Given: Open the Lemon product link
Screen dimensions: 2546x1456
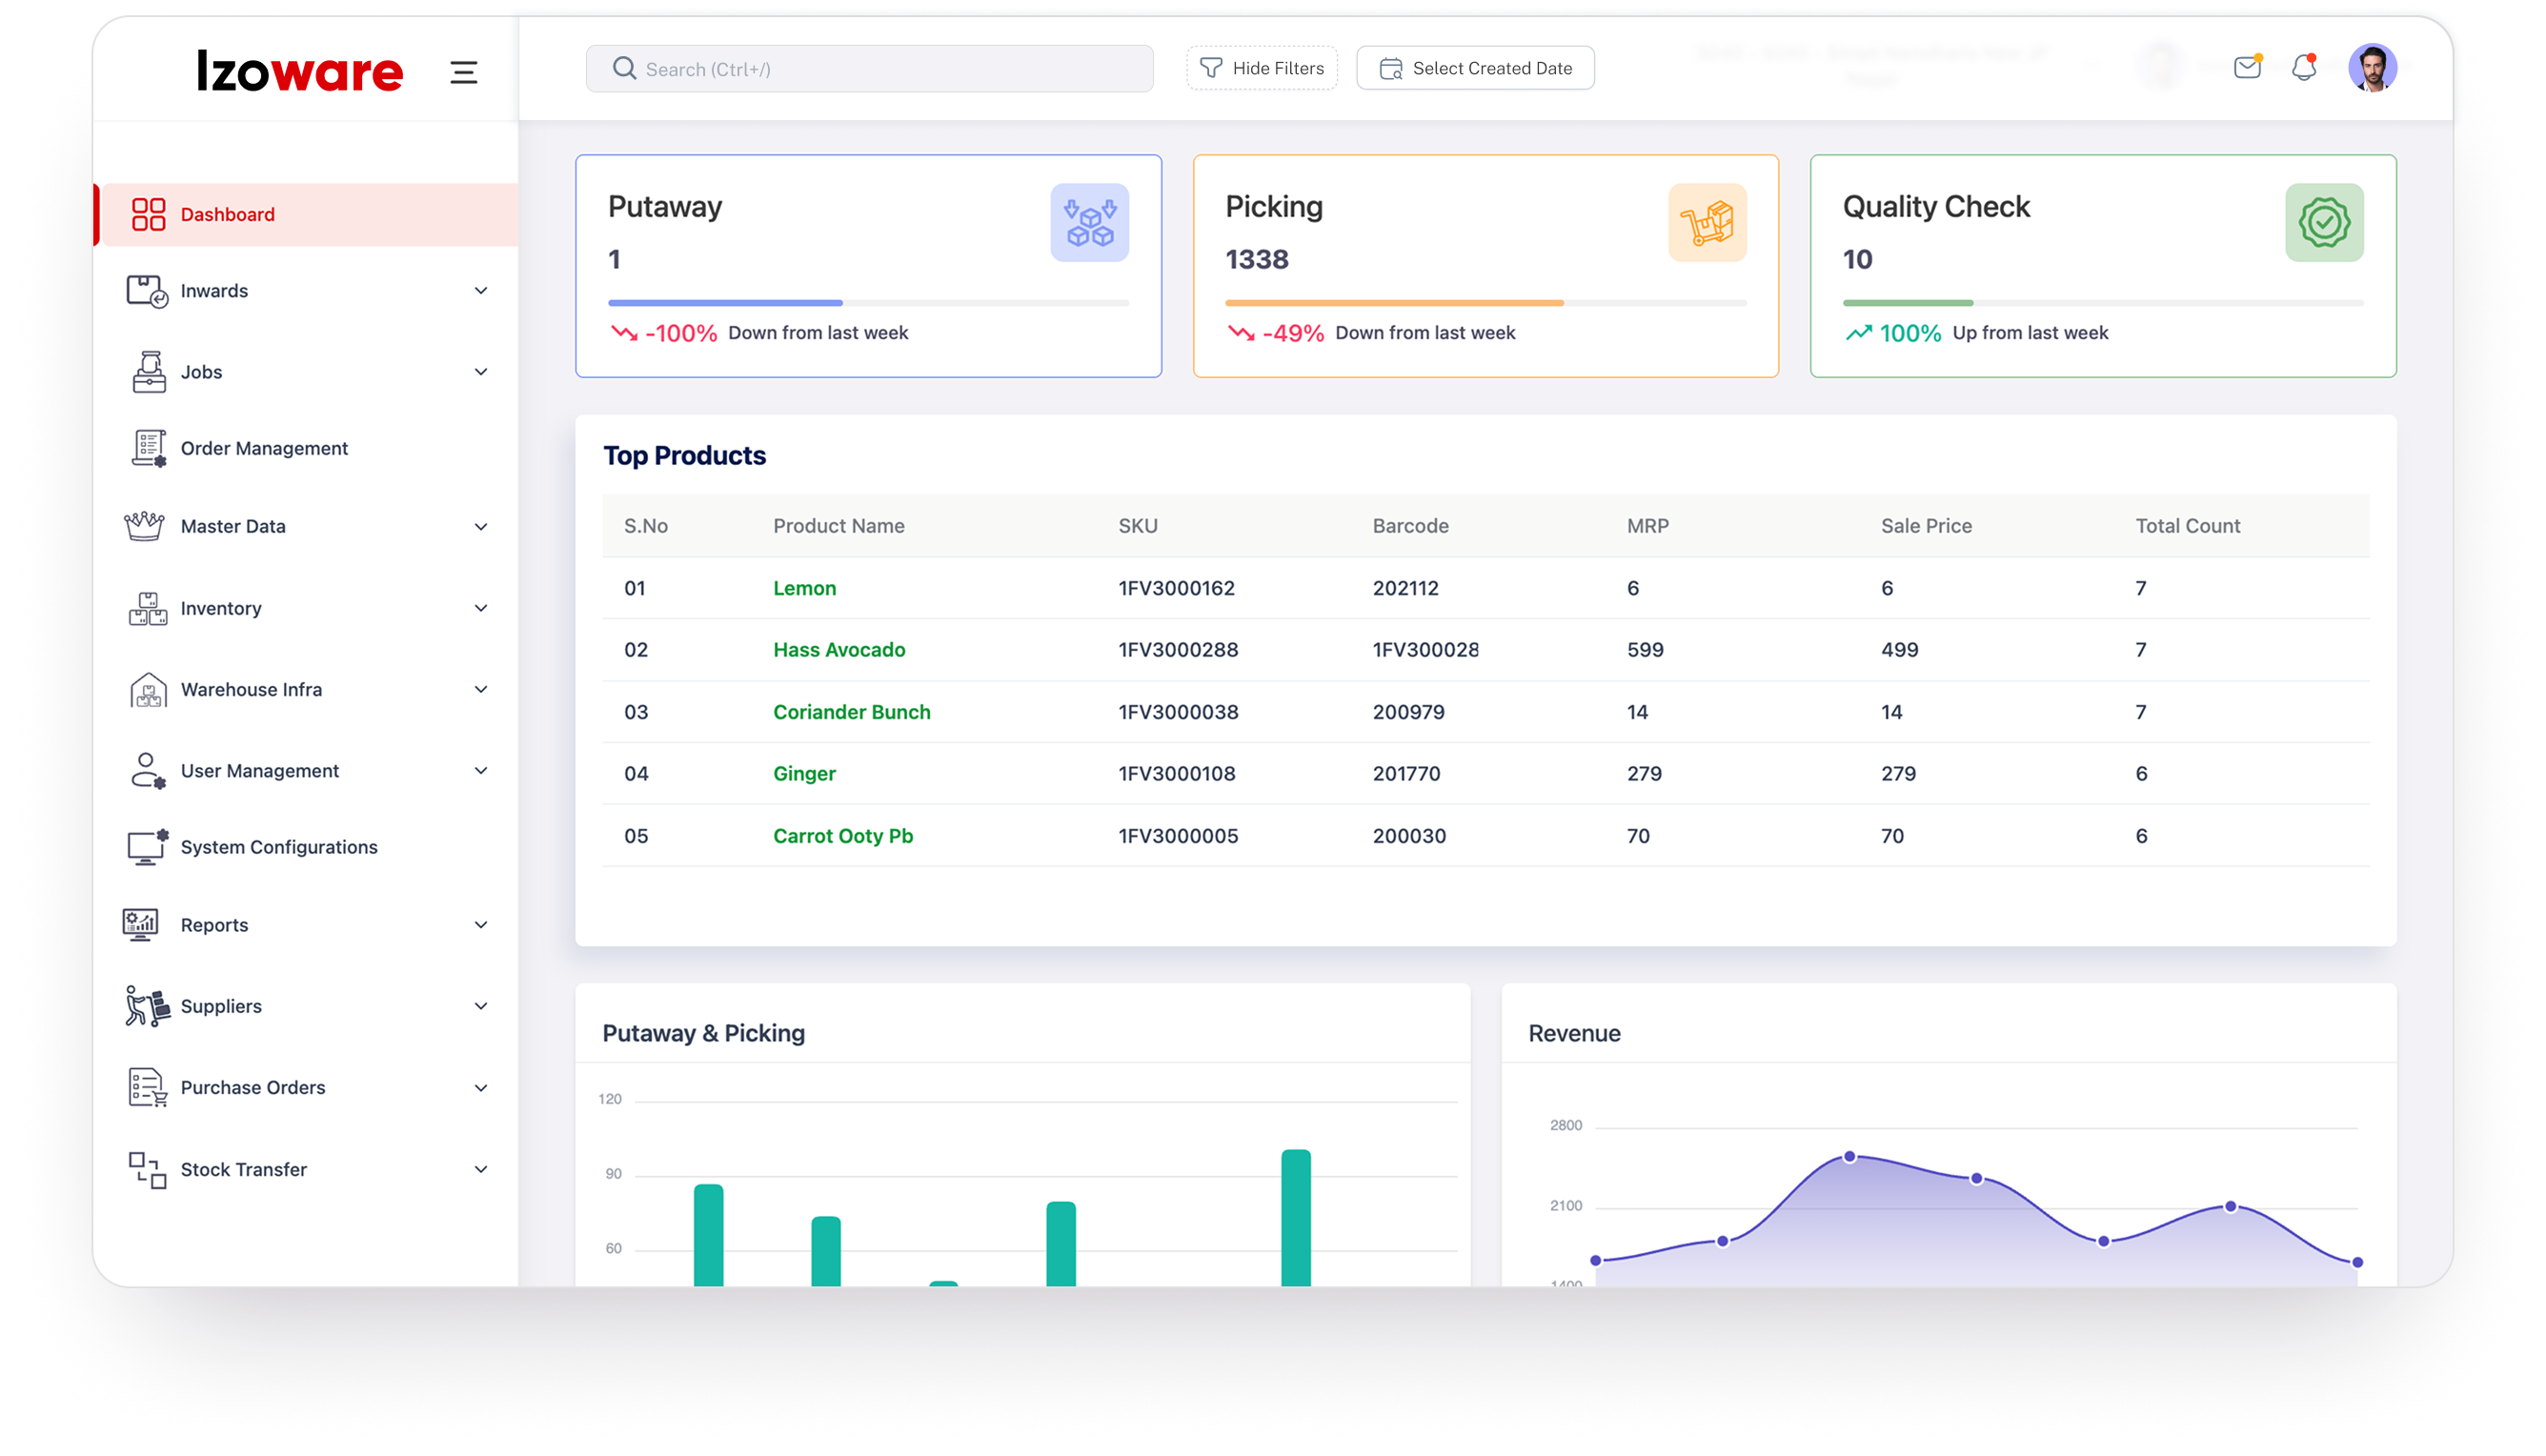Looking at the screenshot, I should [804, 588].
